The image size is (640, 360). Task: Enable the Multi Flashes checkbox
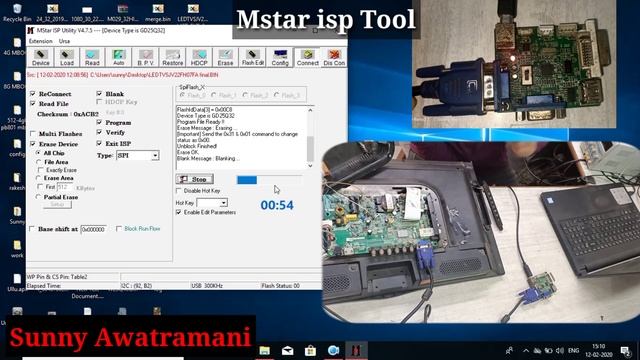(33, 133)
